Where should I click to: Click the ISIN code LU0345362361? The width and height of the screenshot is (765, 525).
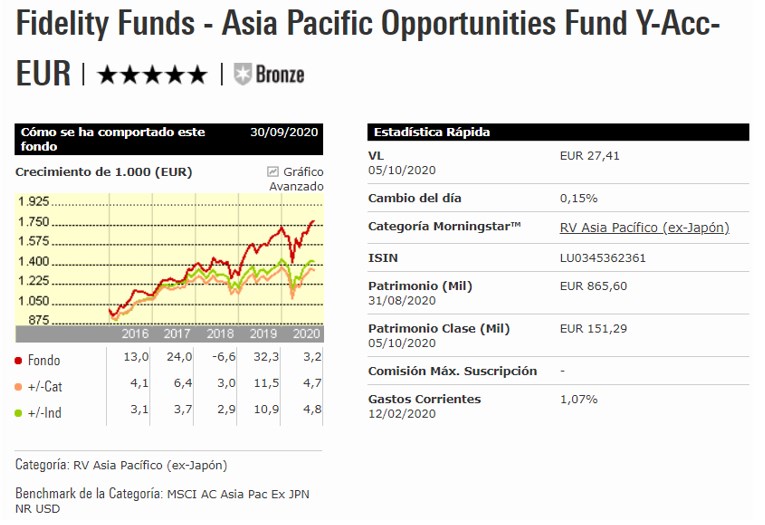[603, 258]
